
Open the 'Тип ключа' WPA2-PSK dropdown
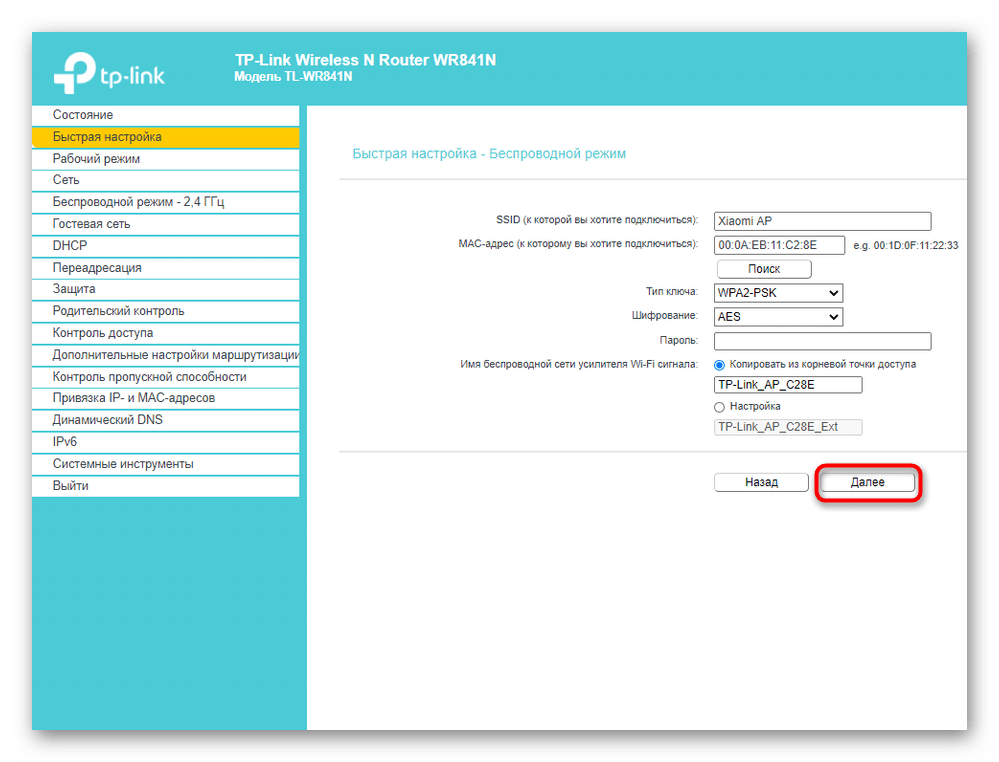coord(779,293)
